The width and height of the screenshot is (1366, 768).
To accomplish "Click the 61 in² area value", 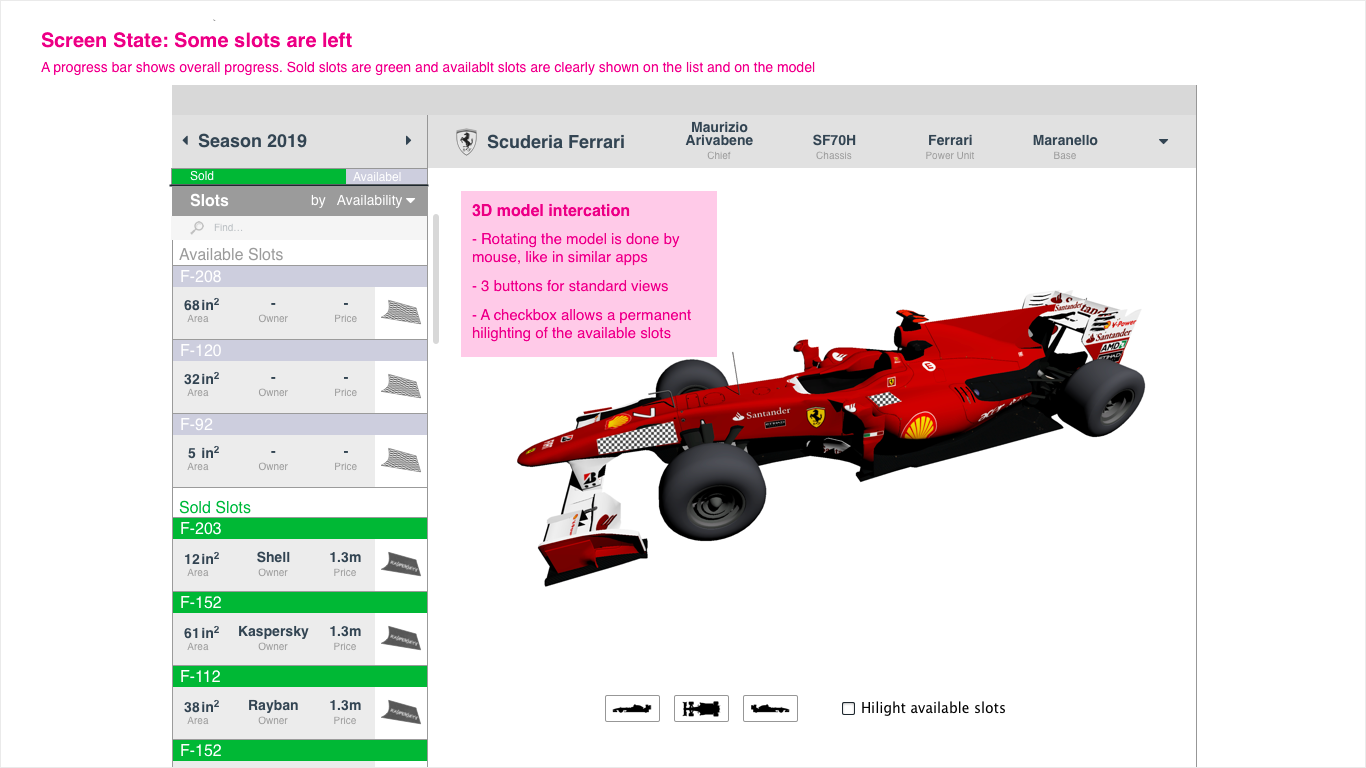I will click(202, 632).
